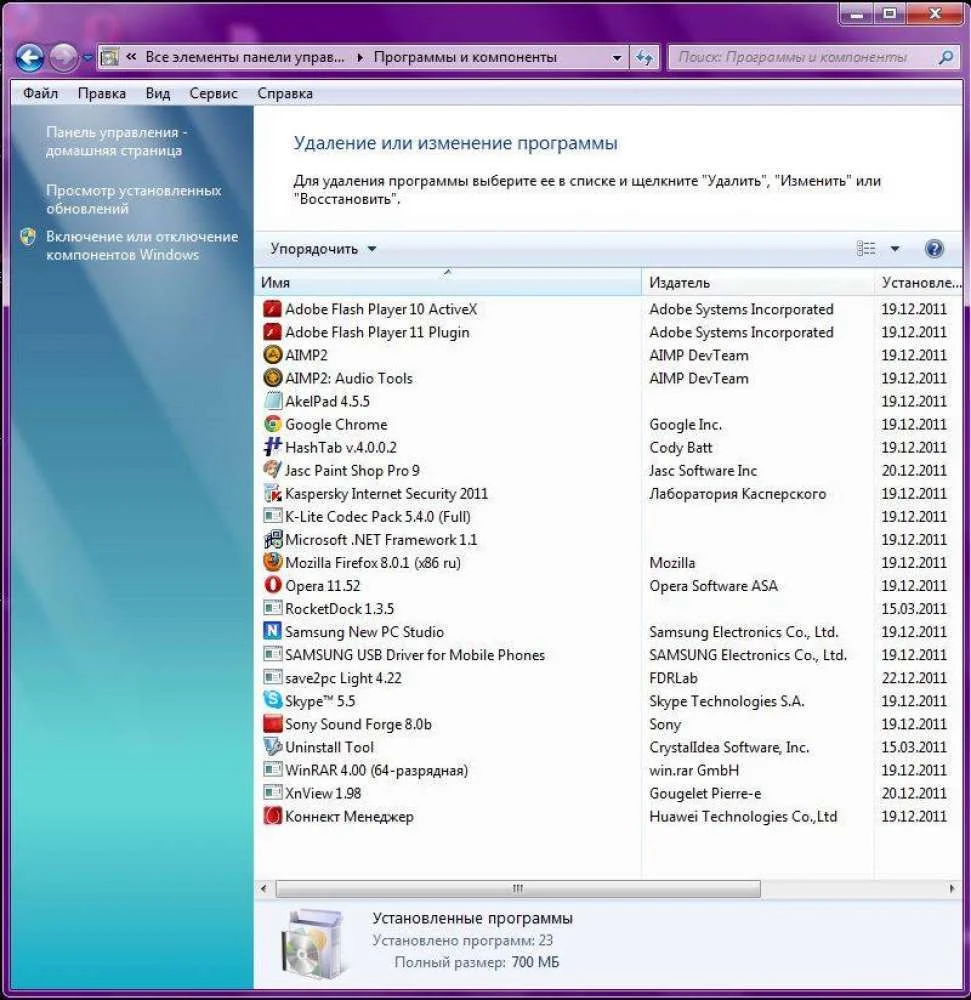
Task: Click the RocketDock 1.3.5 icon
Action: click(272, 608)
